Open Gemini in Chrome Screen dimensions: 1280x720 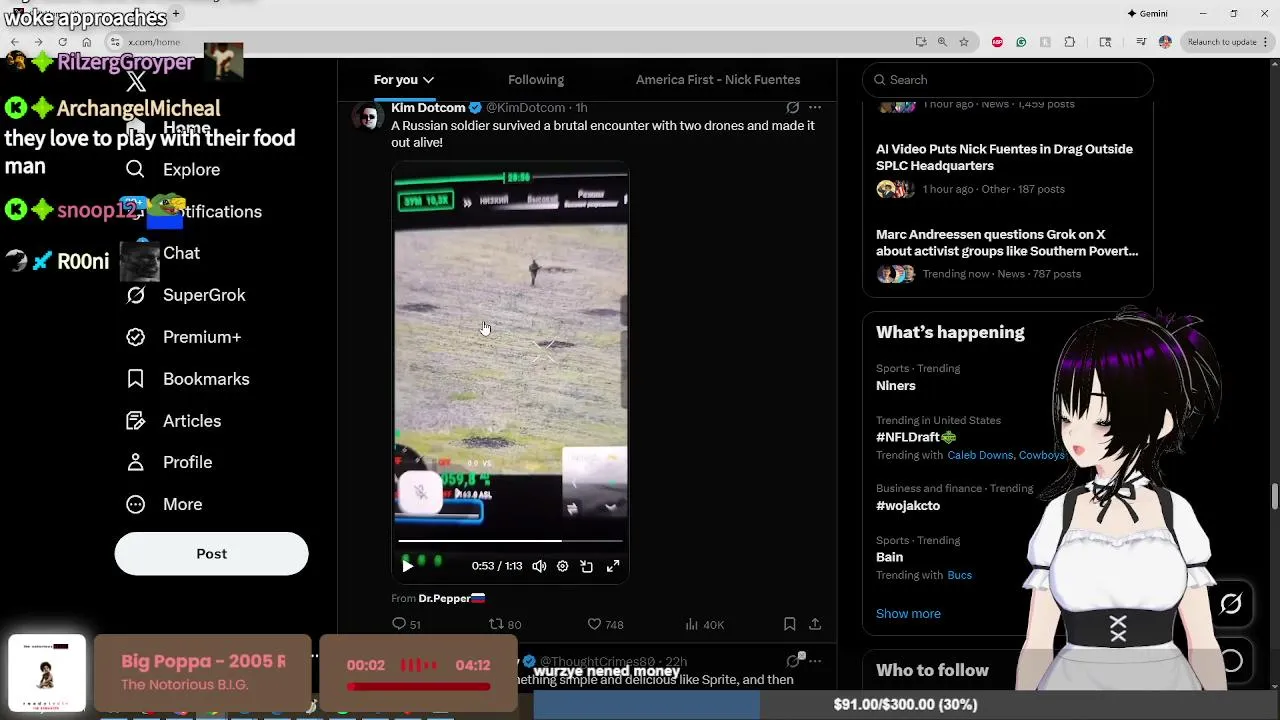tap(1147, 13)
